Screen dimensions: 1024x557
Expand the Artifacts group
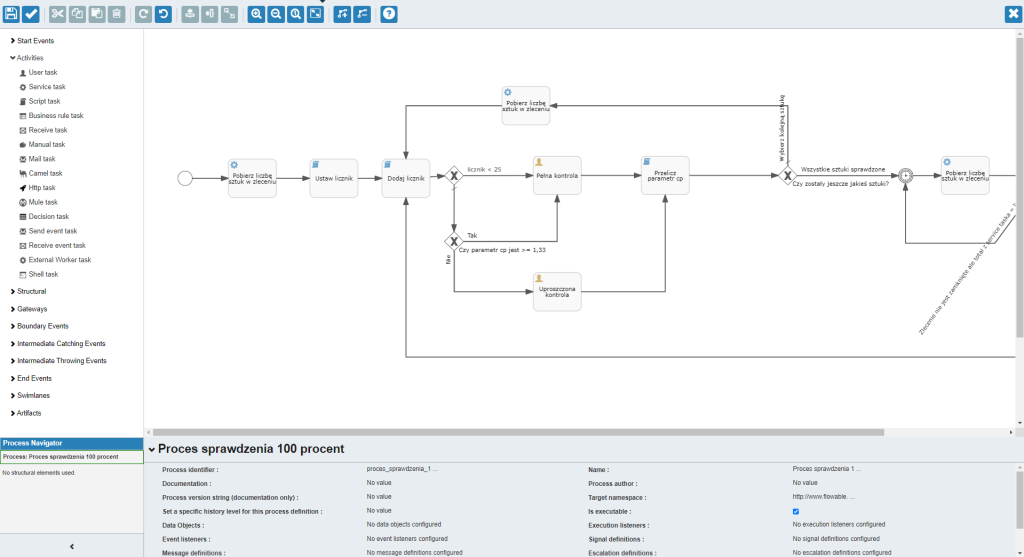click(x=25, y=413)
